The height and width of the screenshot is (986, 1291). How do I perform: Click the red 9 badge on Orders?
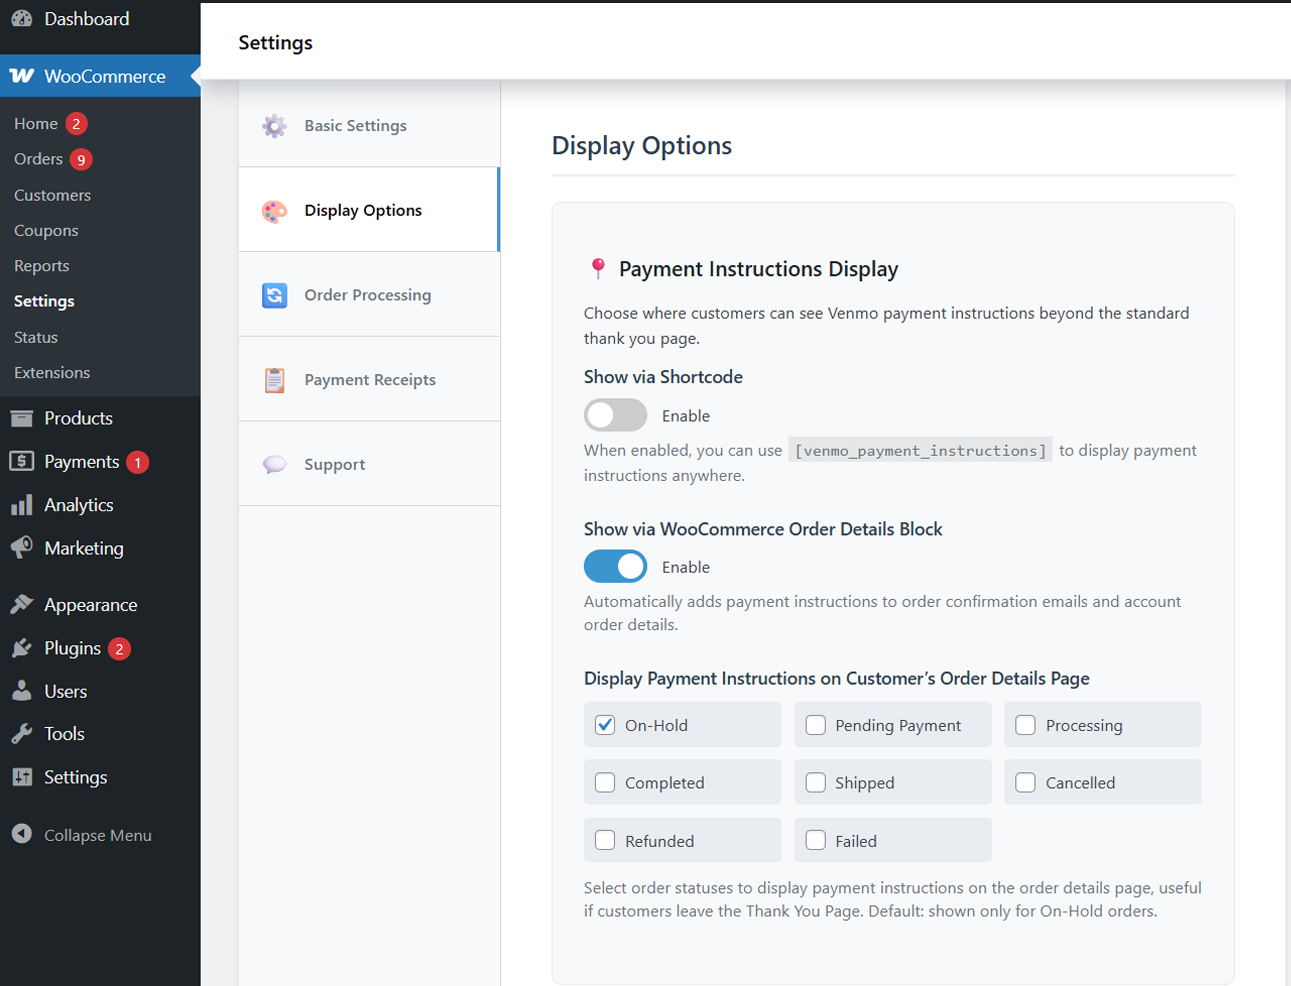pos(81,159)
